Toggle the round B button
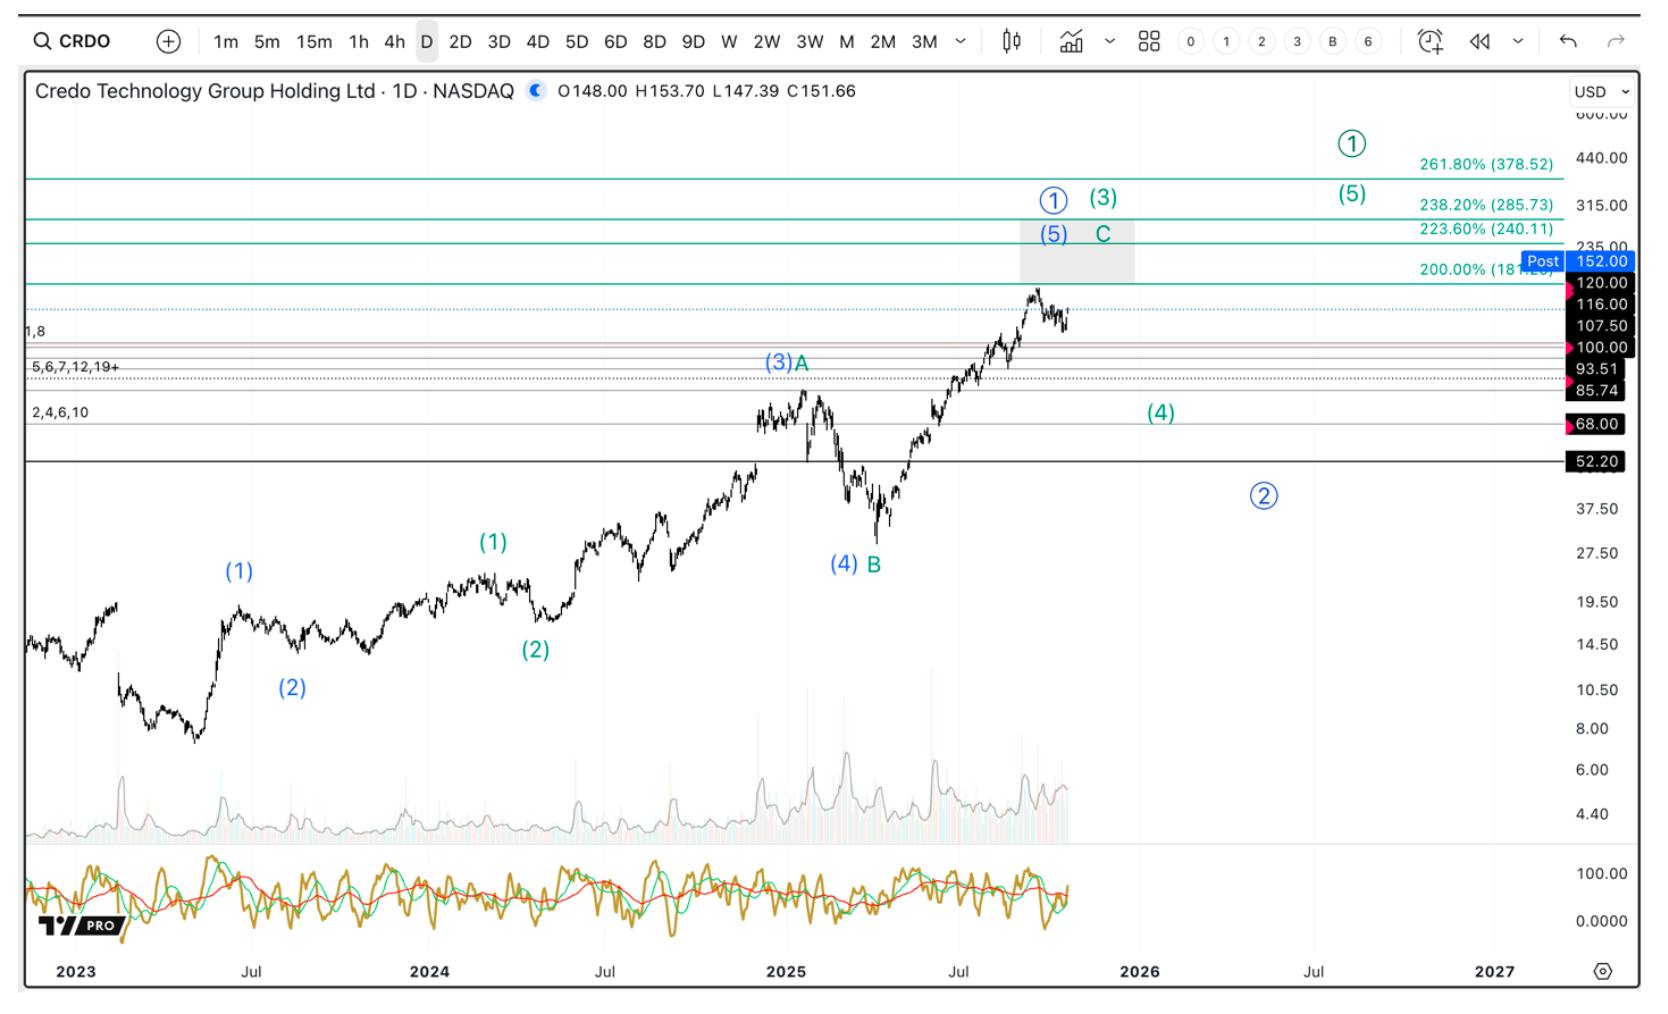This screenshot has width=1668, height=1014. coord(1332,41)
